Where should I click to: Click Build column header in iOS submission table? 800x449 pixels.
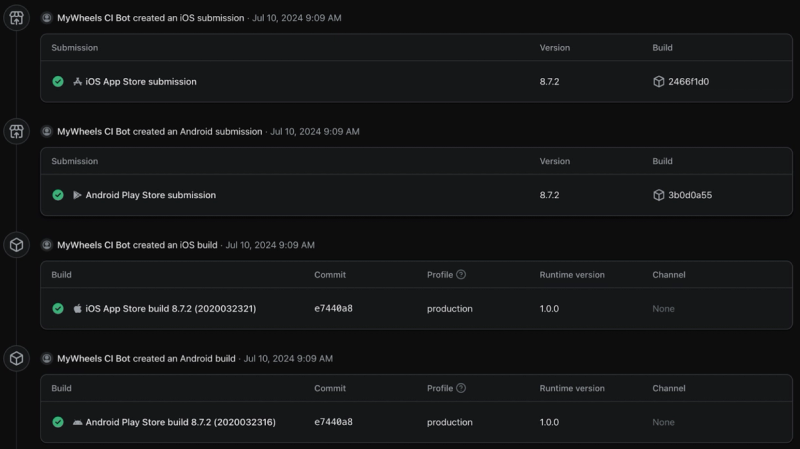click(x=662, y=47)
